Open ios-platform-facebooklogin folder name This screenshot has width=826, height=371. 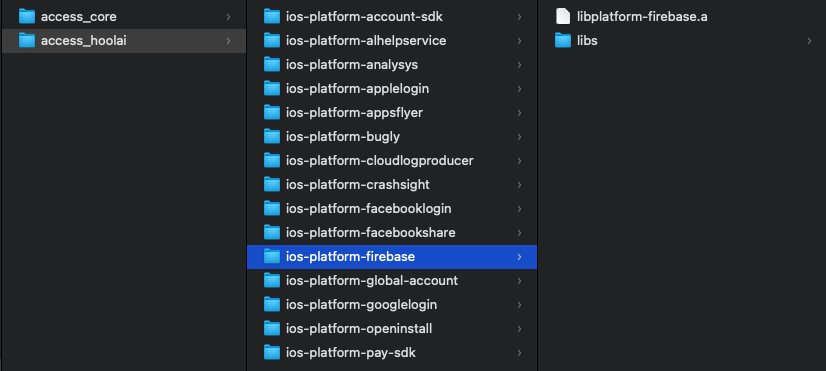pos(369,208)
